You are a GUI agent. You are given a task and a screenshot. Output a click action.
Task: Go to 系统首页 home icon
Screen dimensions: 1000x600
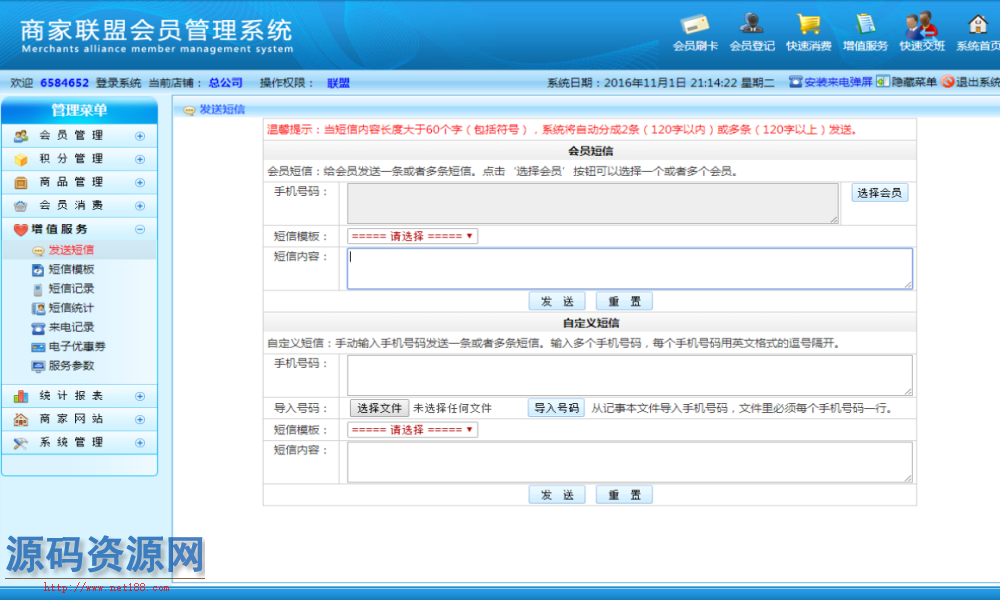click(977, 24)
